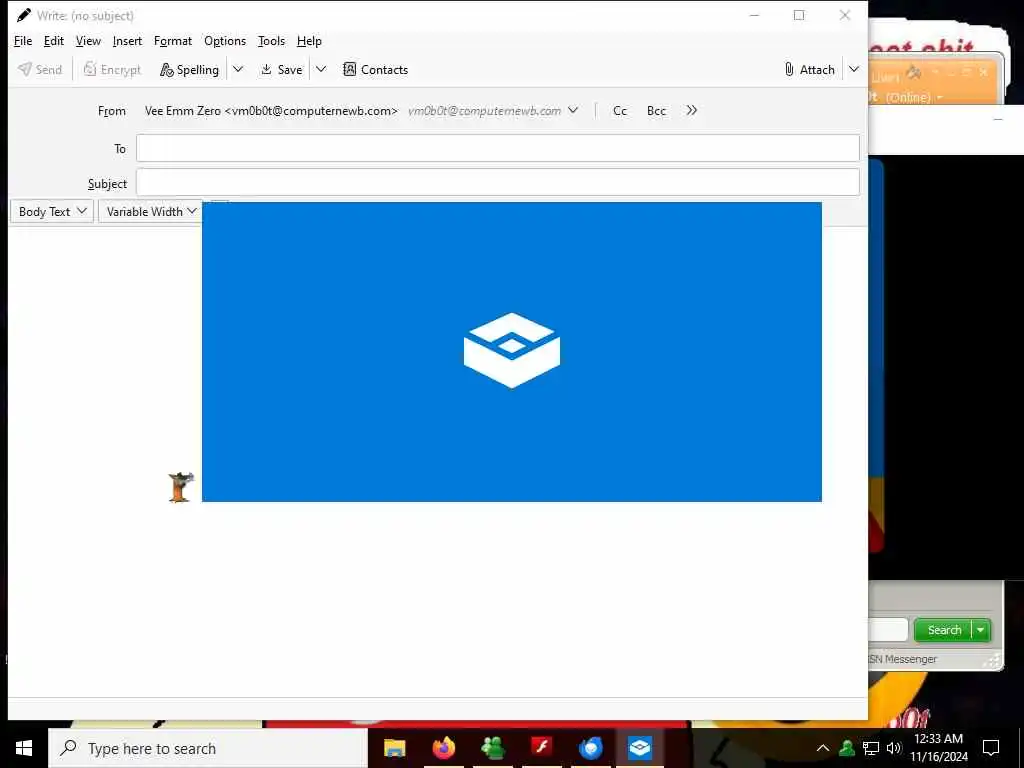This screenshot has width=1024, height=768.
Task: Click the network tray icon
Action: tap(871, 748)
